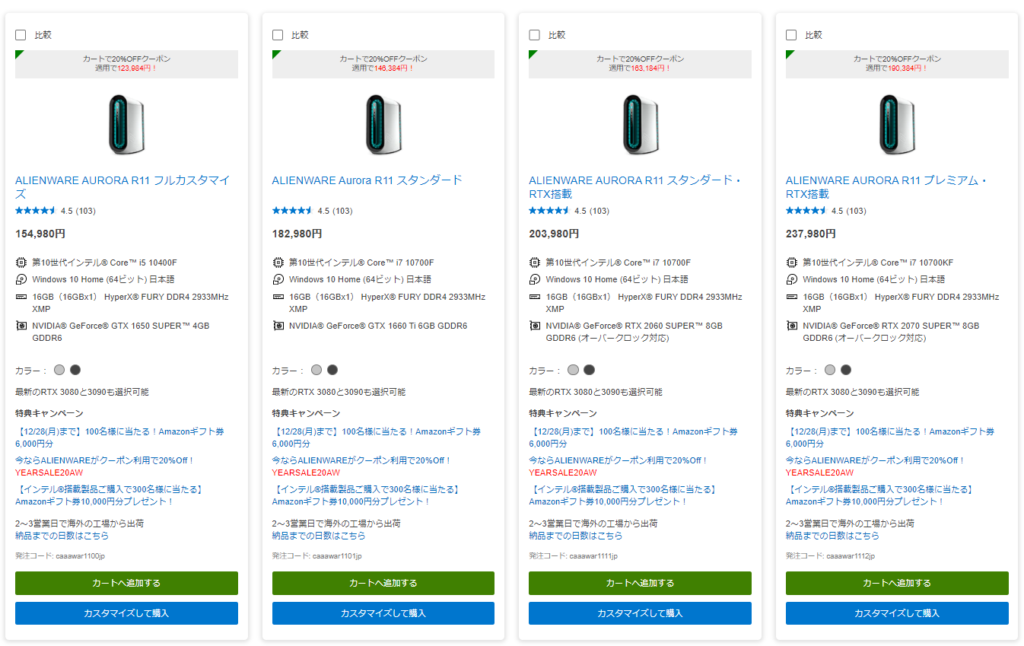Click the 154,980円 price text

[40, 233]
